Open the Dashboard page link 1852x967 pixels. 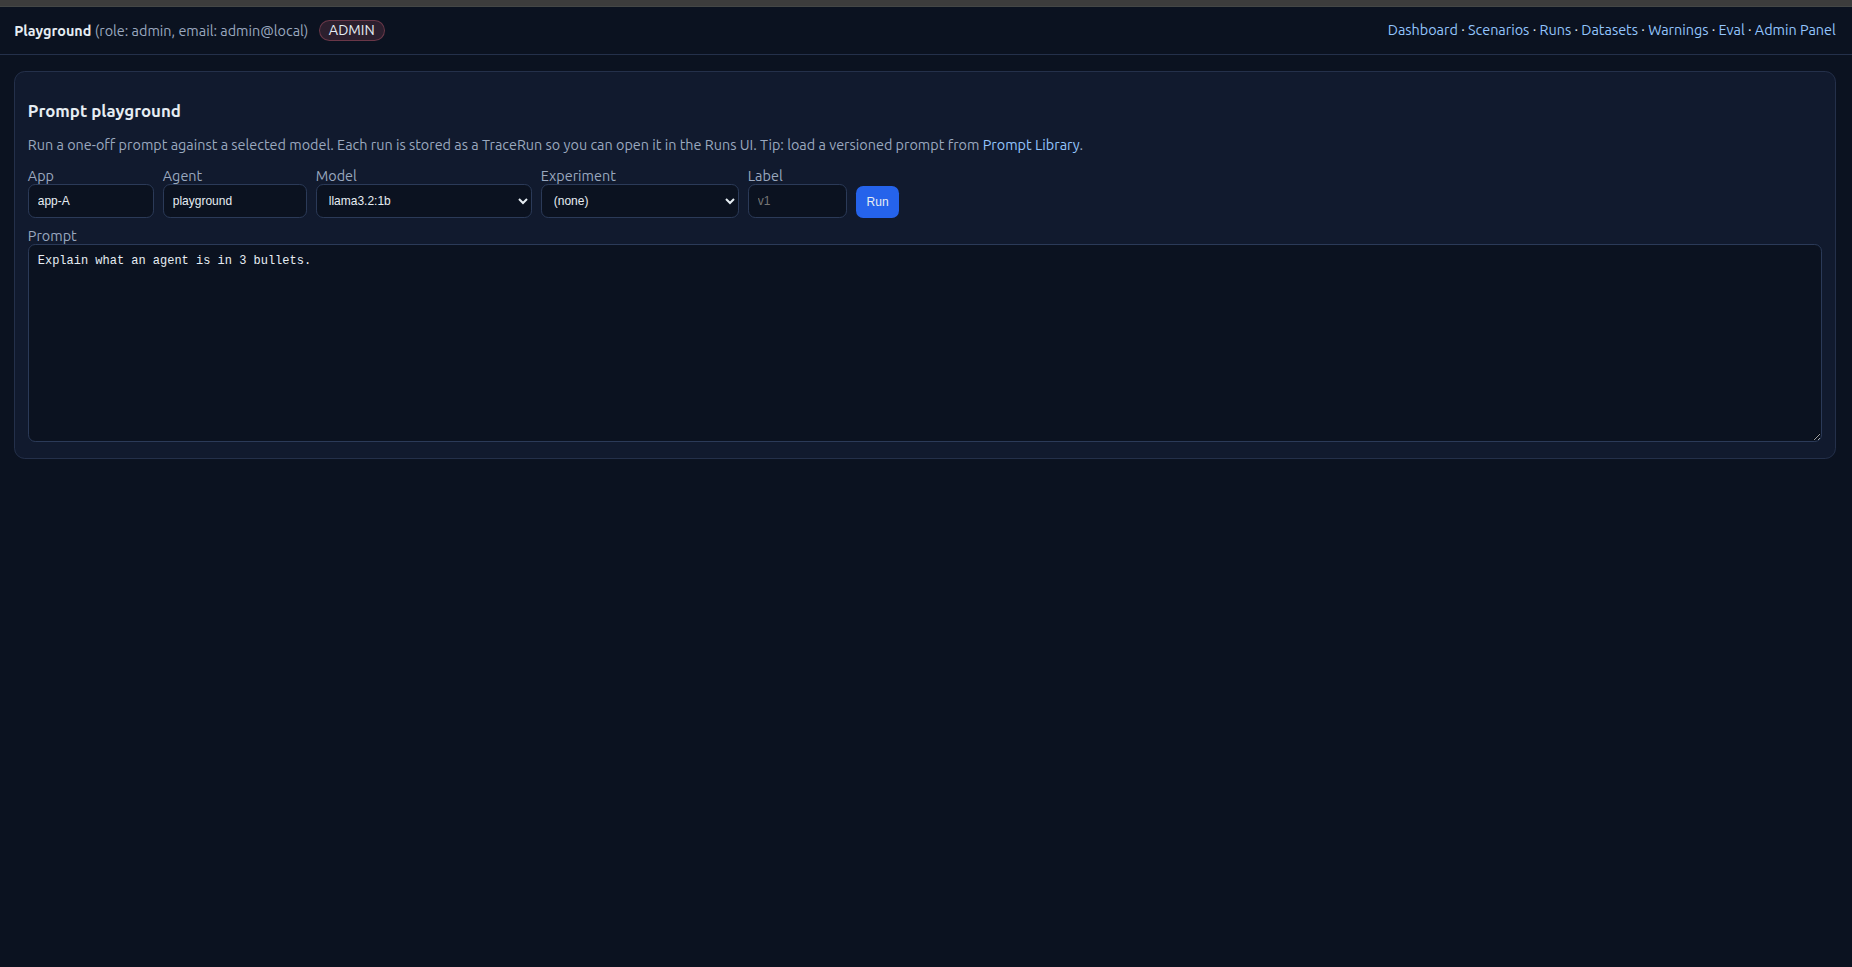1421,30
